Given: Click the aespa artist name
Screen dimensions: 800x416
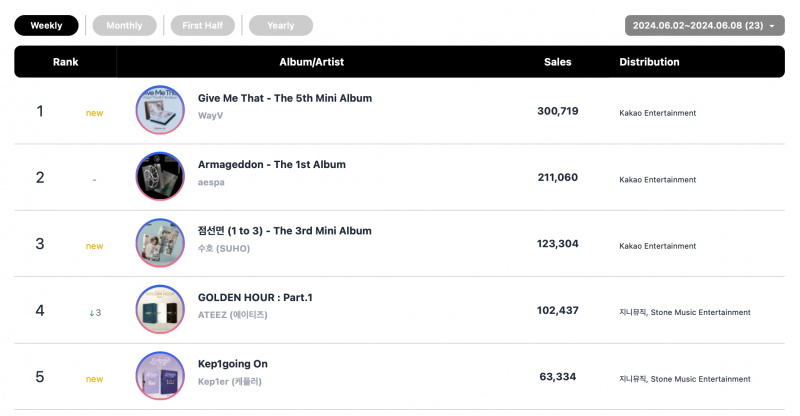Looking at the screenshot, I should point(211,182).
